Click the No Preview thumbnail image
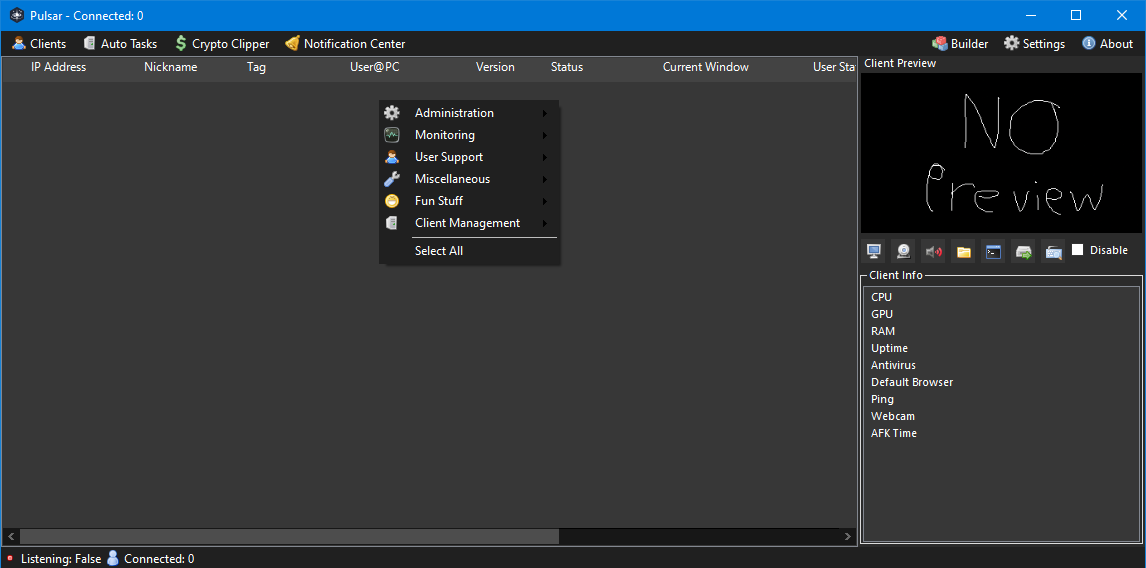 click(1001, 153)
